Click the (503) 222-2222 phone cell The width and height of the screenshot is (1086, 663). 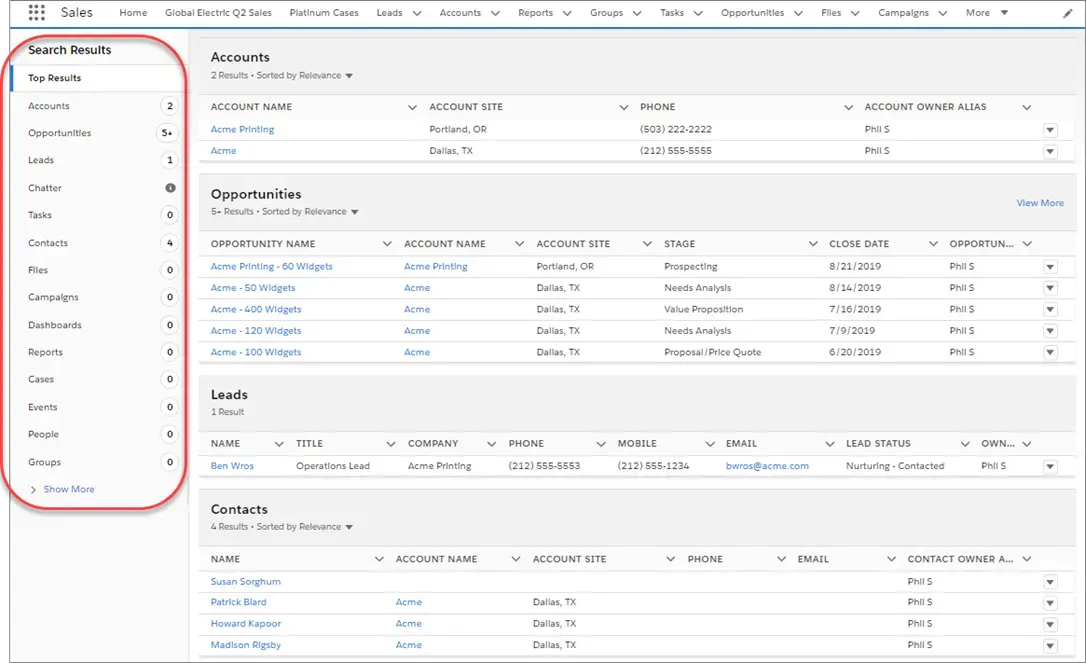[x=676, y=130]
